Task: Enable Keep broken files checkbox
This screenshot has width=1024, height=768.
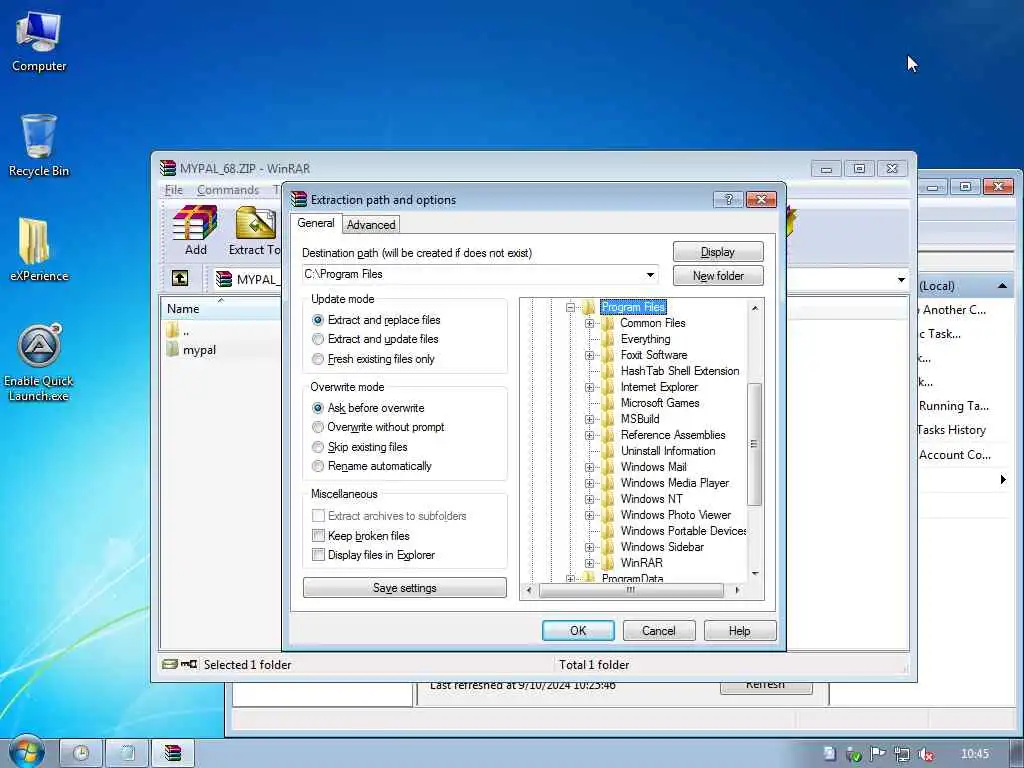Action: (318, 536)
